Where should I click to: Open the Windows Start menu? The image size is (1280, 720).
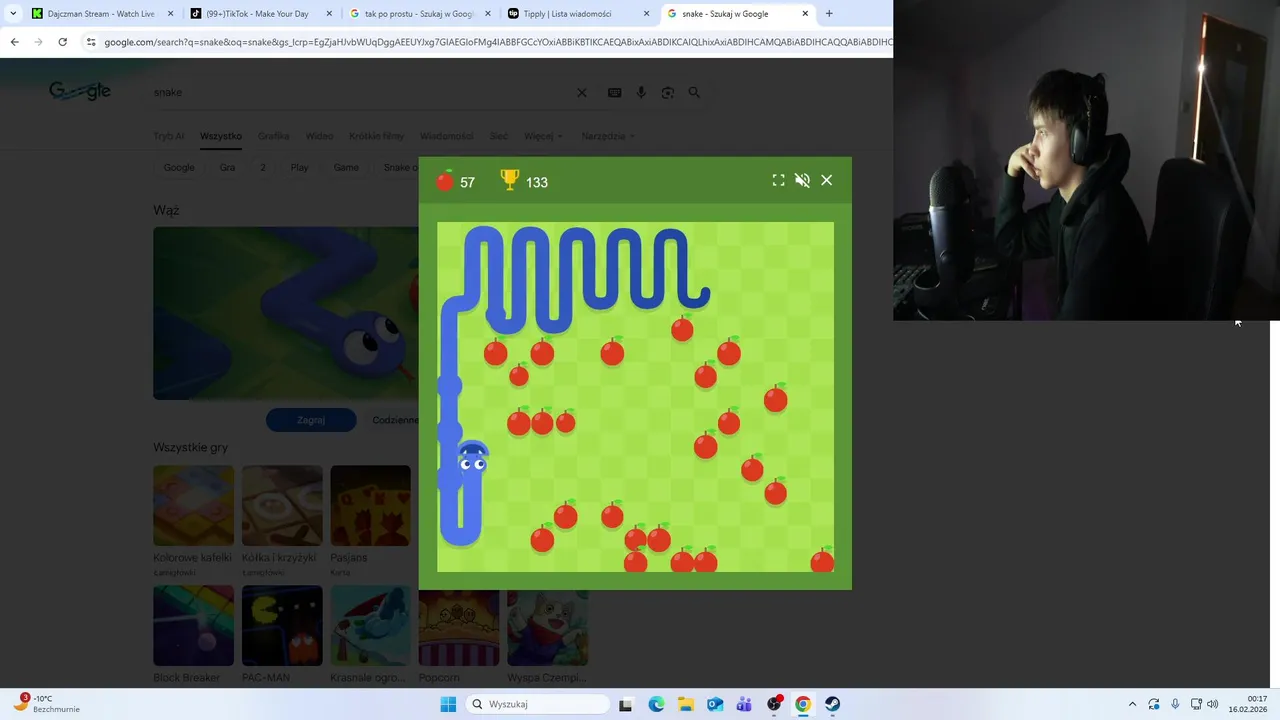(448, 704)
